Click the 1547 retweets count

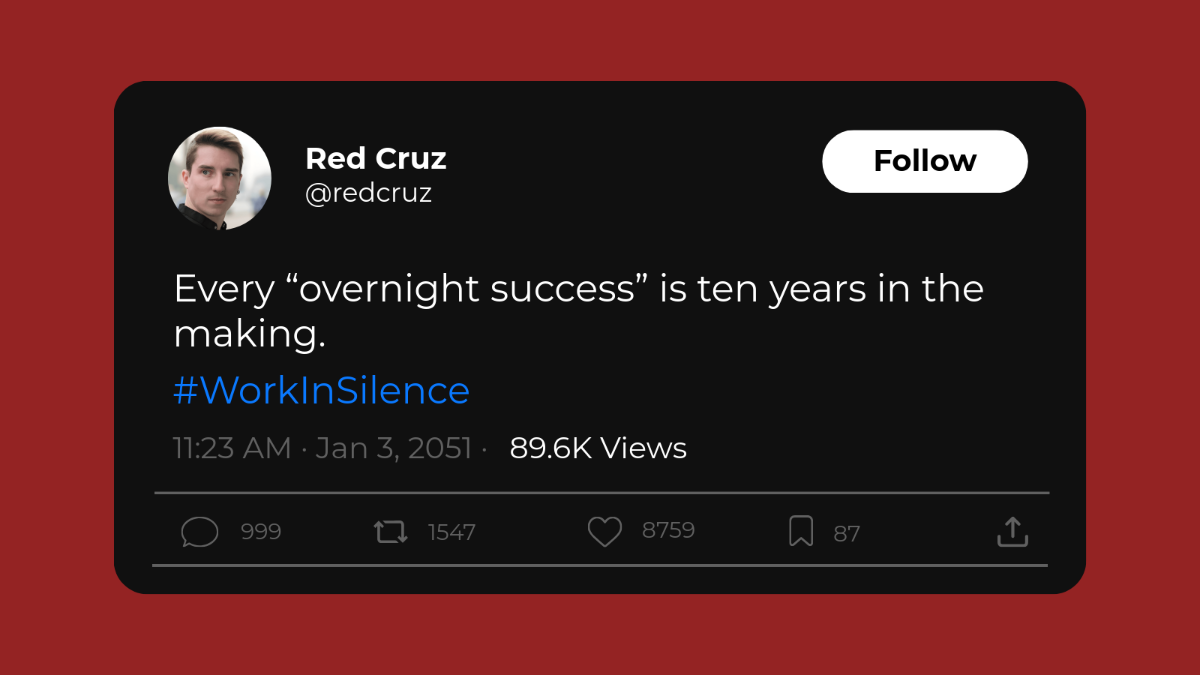coord(452,532)
